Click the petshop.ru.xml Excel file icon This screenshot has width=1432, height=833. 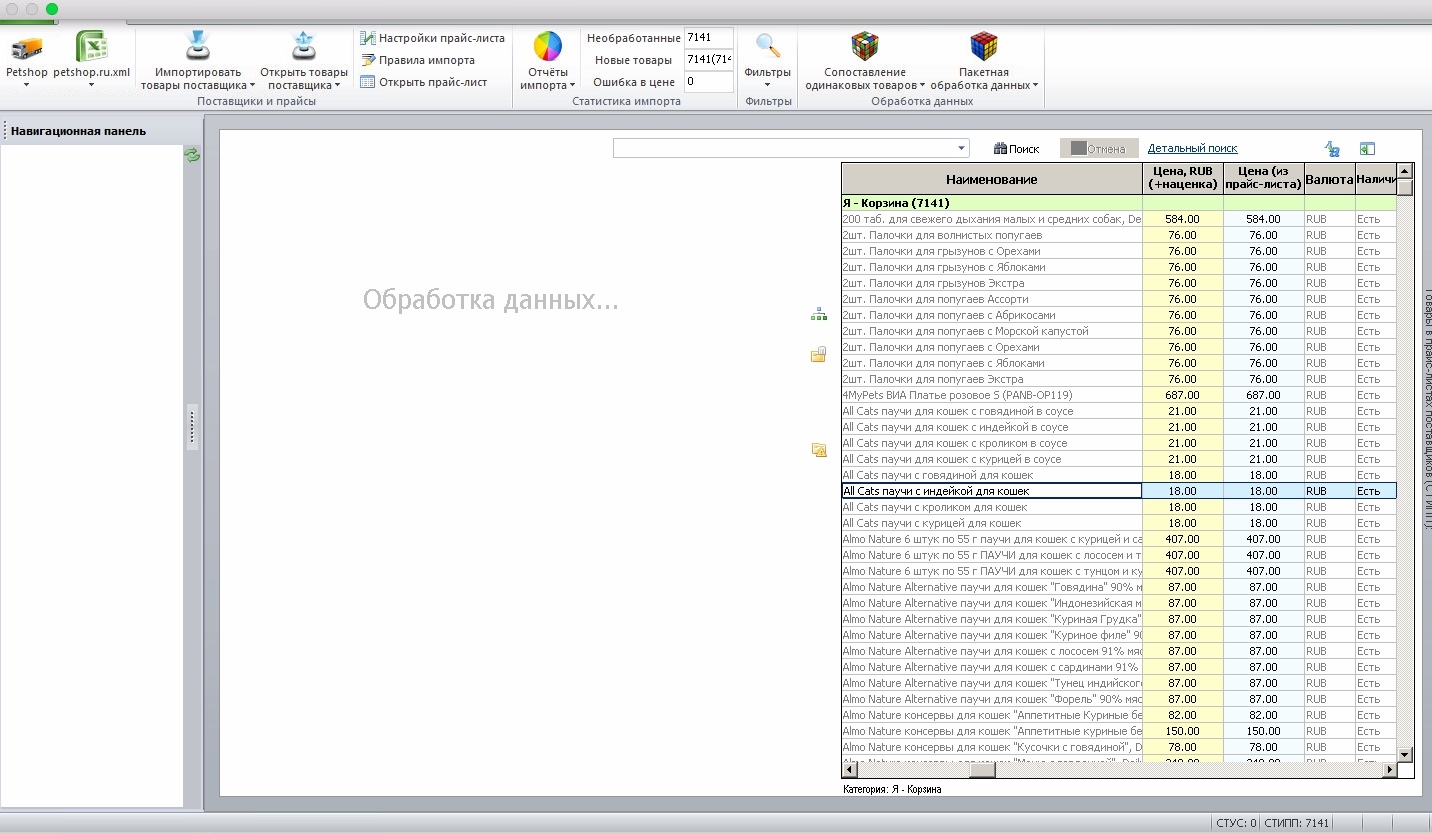[x=92, y=47]
